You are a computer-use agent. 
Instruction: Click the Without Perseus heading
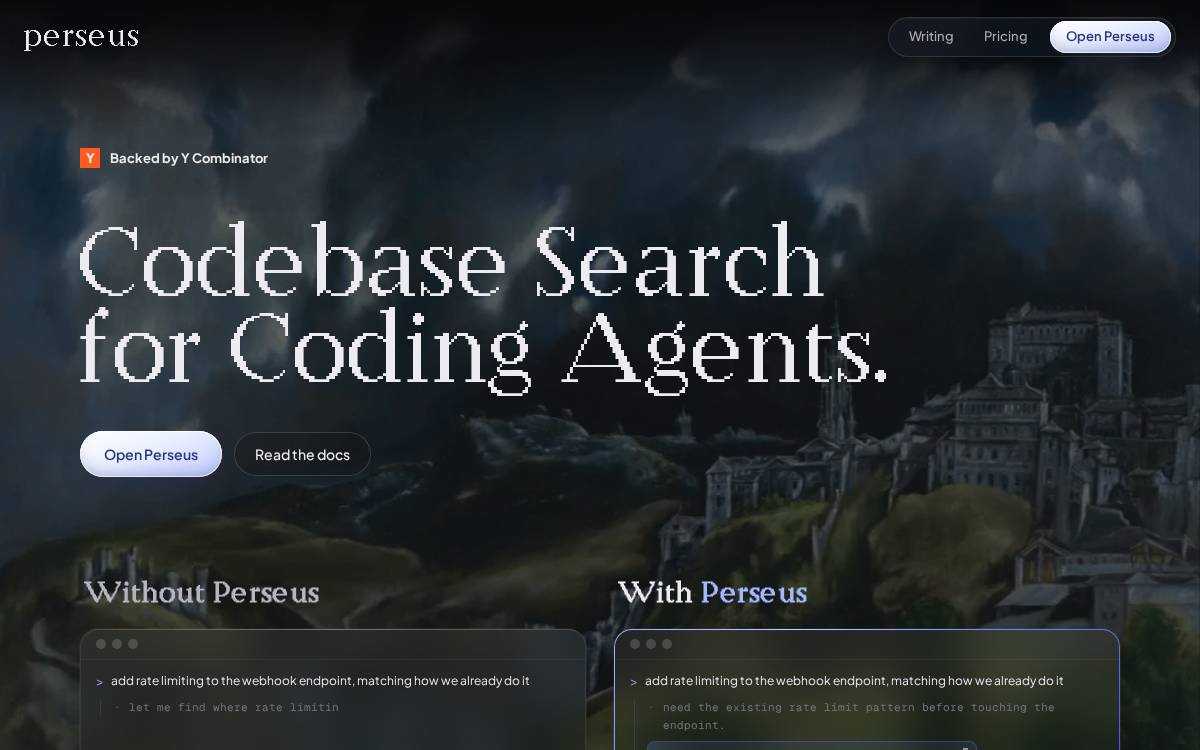pos(201,593)
